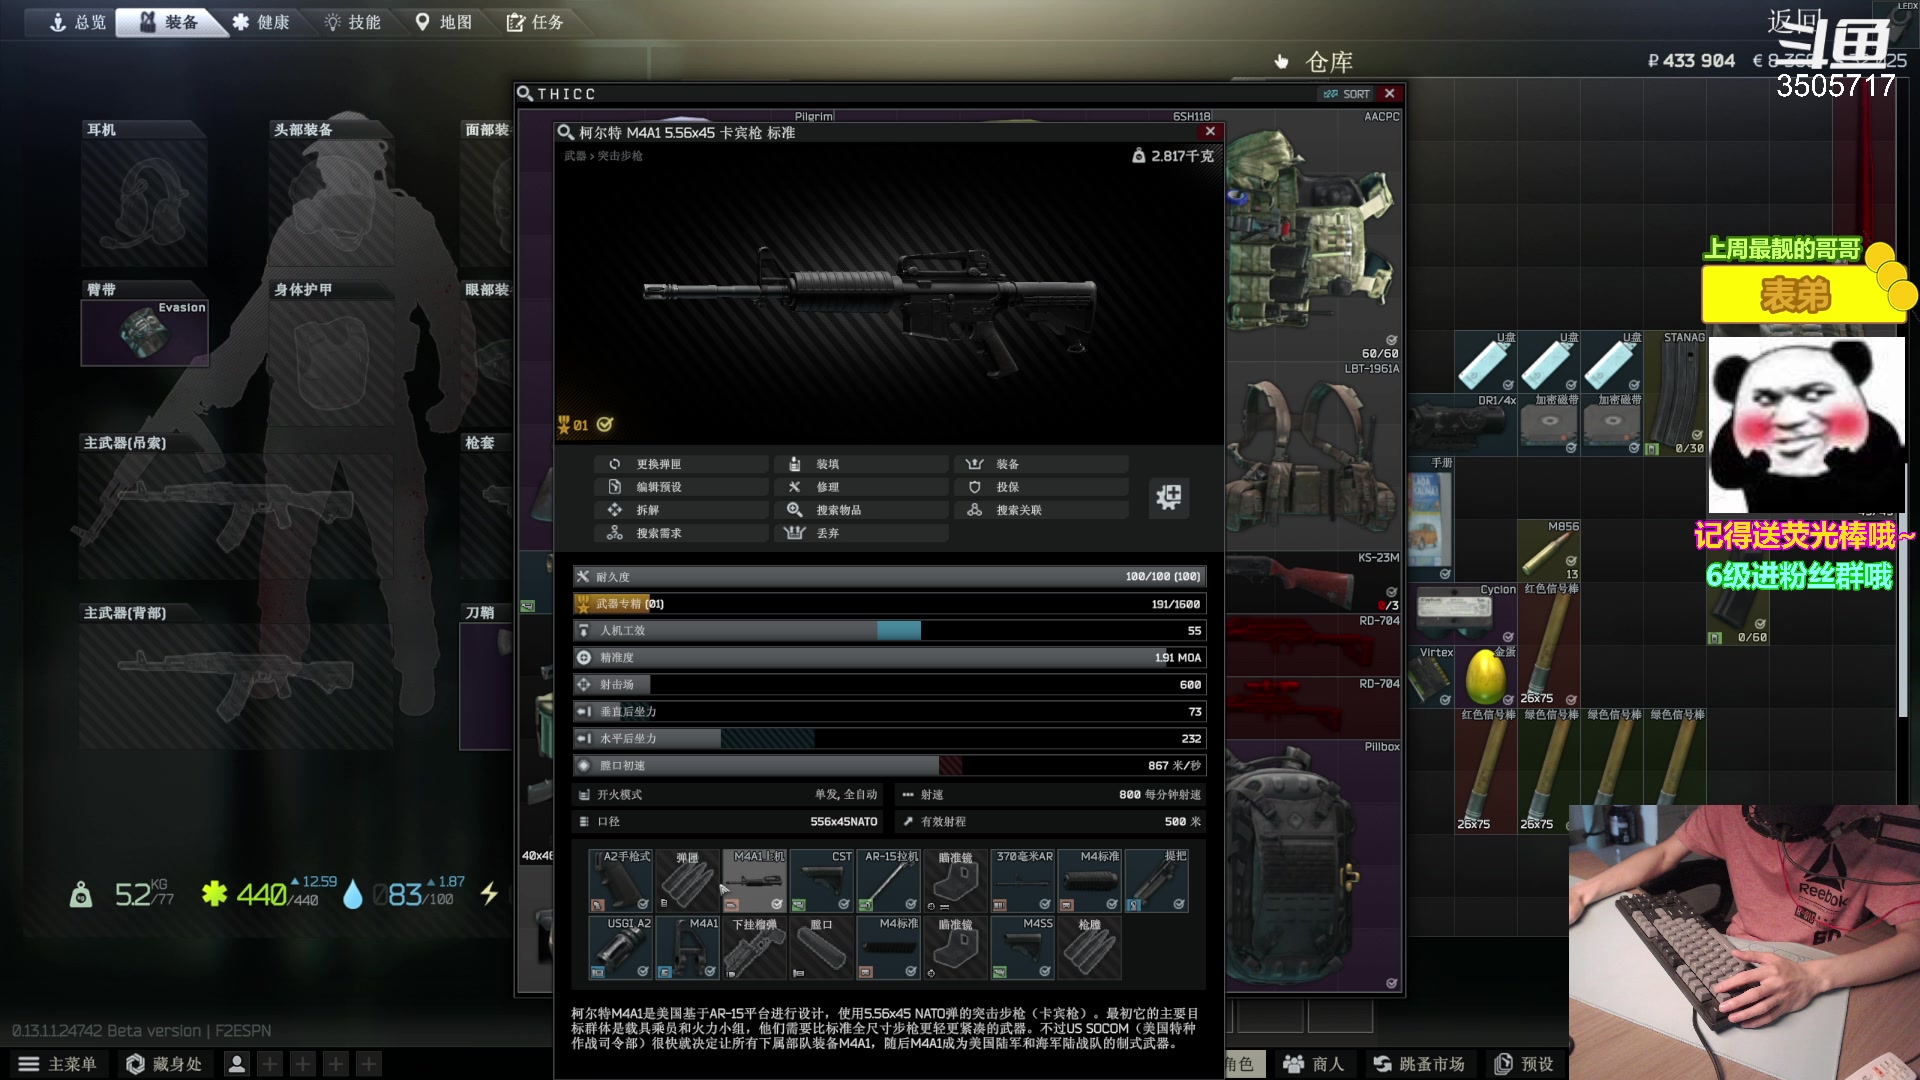This screenshot has width=1920, height=1080.
Task: Open 主菜单 main menu
Action: [58, 1064]
